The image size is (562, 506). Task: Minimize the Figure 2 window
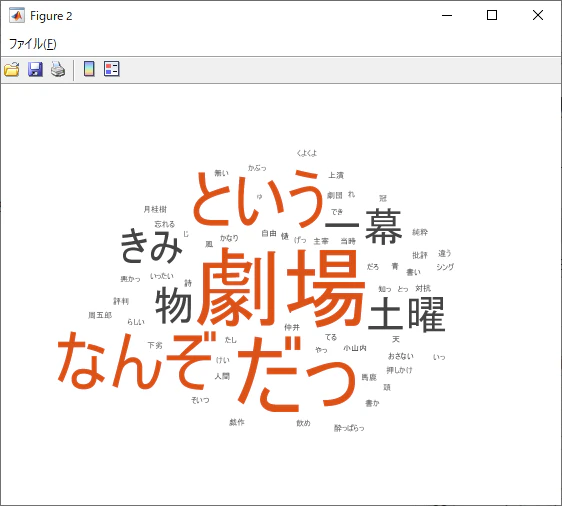tap(447, 15)
